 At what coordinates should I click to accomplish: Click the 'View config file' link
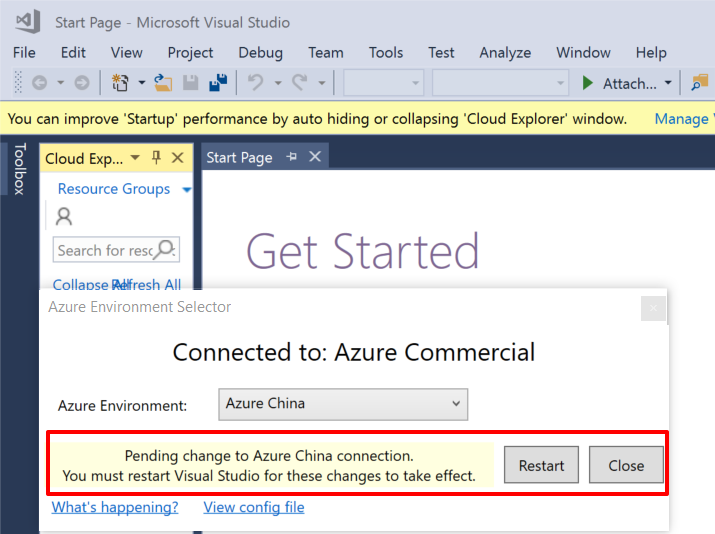pos(254,507)
